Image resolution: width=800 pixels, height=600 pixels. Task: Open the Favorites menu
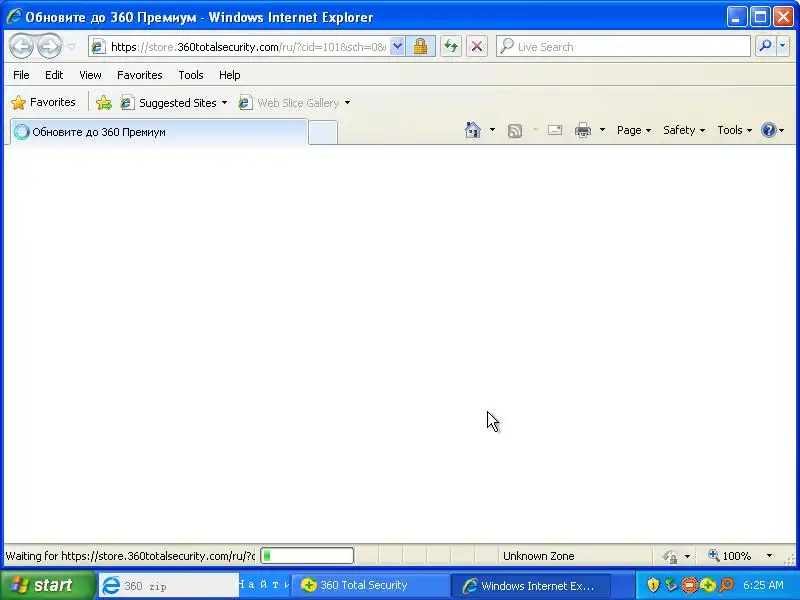(139, 75)
